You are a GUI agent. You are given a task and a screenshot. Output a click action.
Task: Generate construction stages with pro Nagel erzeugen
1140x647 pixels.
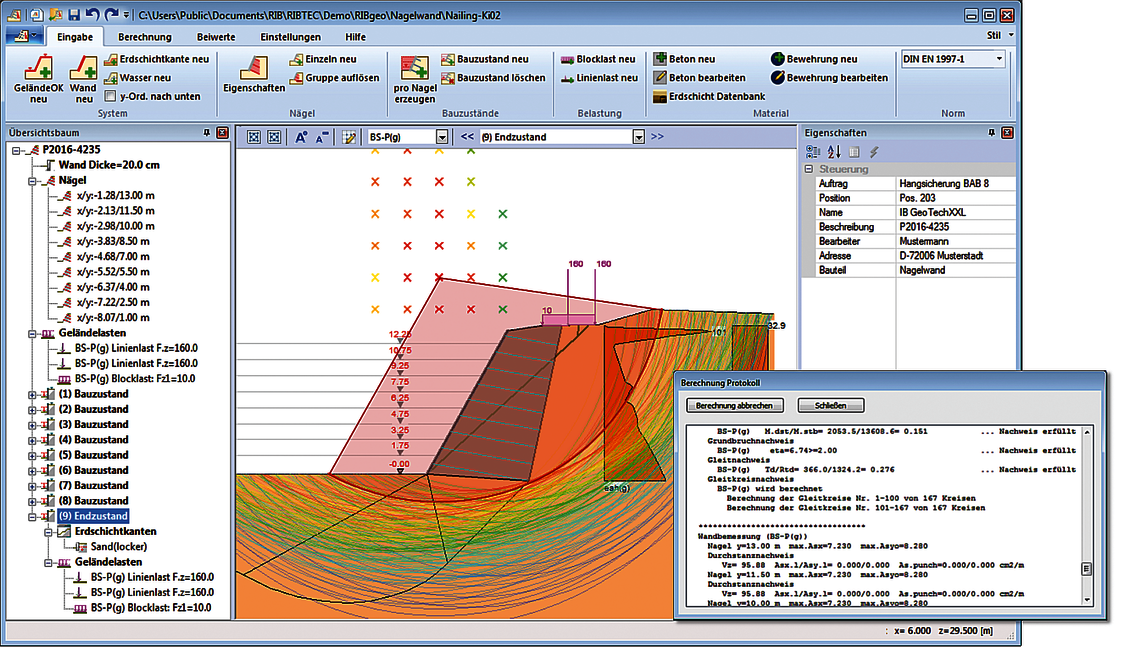tap(414, 79)
